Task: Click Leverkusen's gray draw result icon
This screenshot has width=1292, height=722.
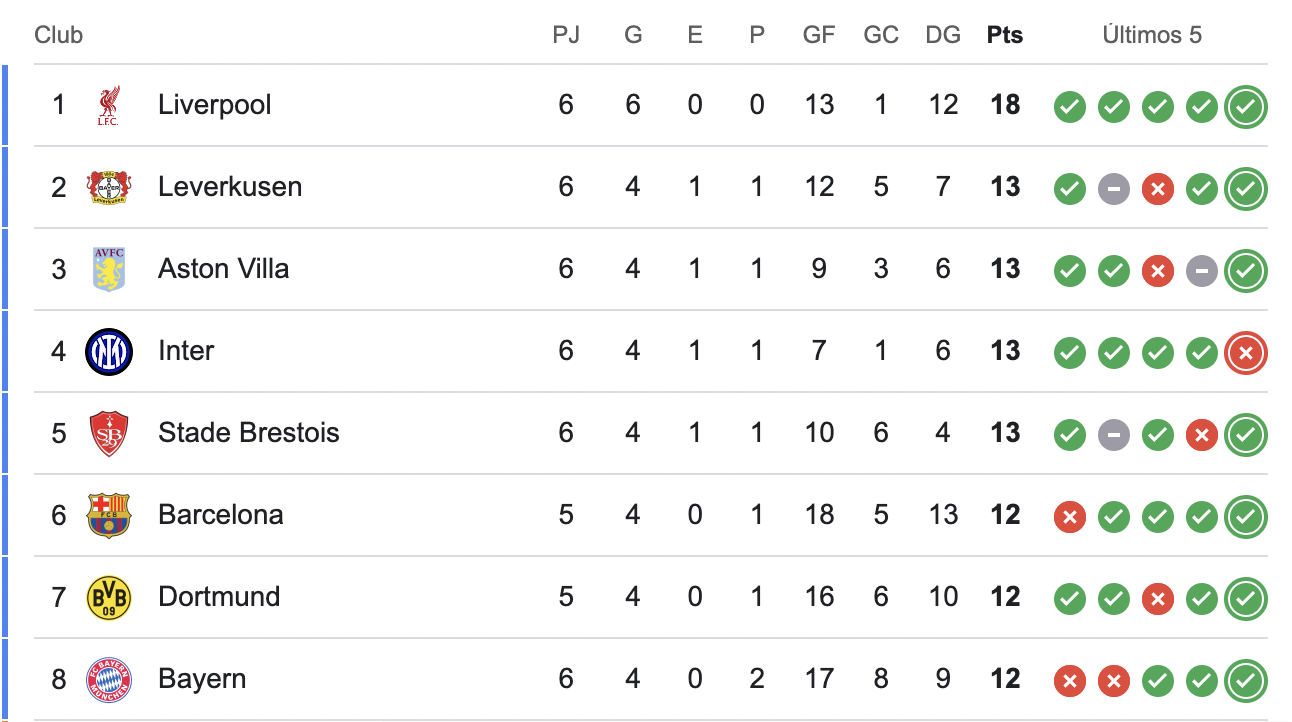Action: click(1113, 188)
